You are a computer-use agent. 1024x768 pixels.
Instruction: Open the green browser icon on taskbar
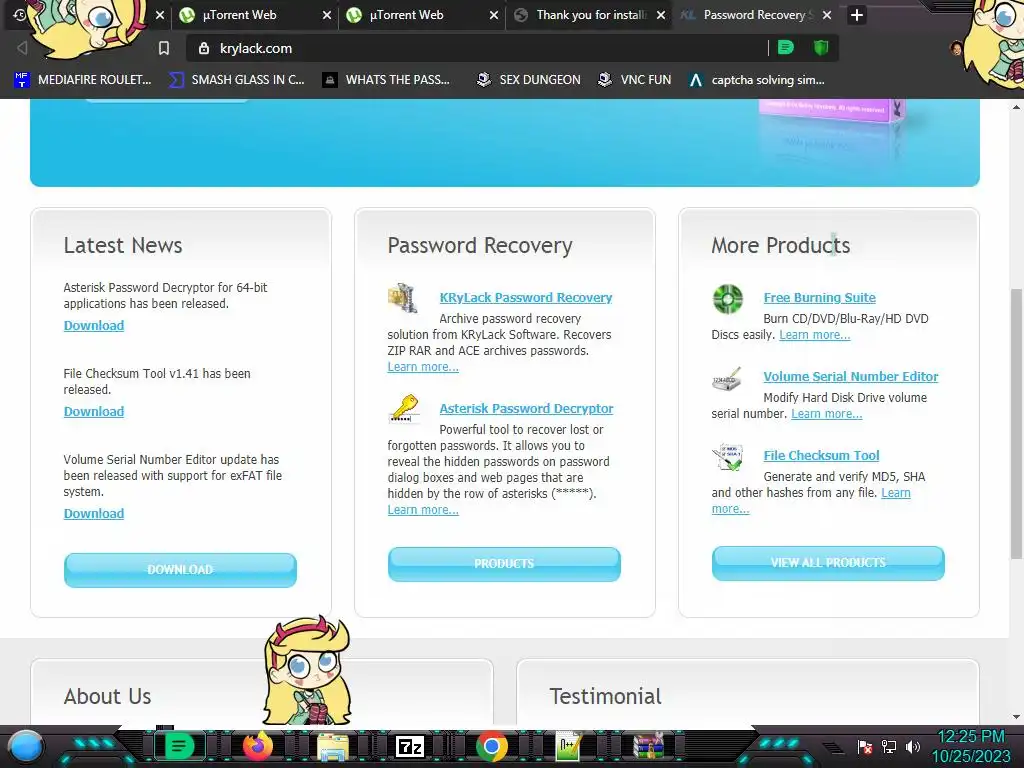(179, 746)
